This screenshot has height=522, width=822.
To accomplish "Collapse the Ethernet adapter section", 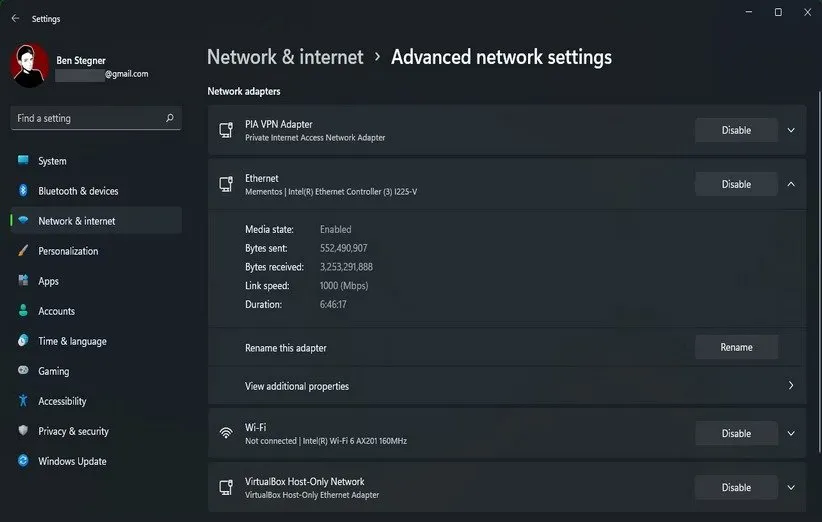I will coord(791,184).
